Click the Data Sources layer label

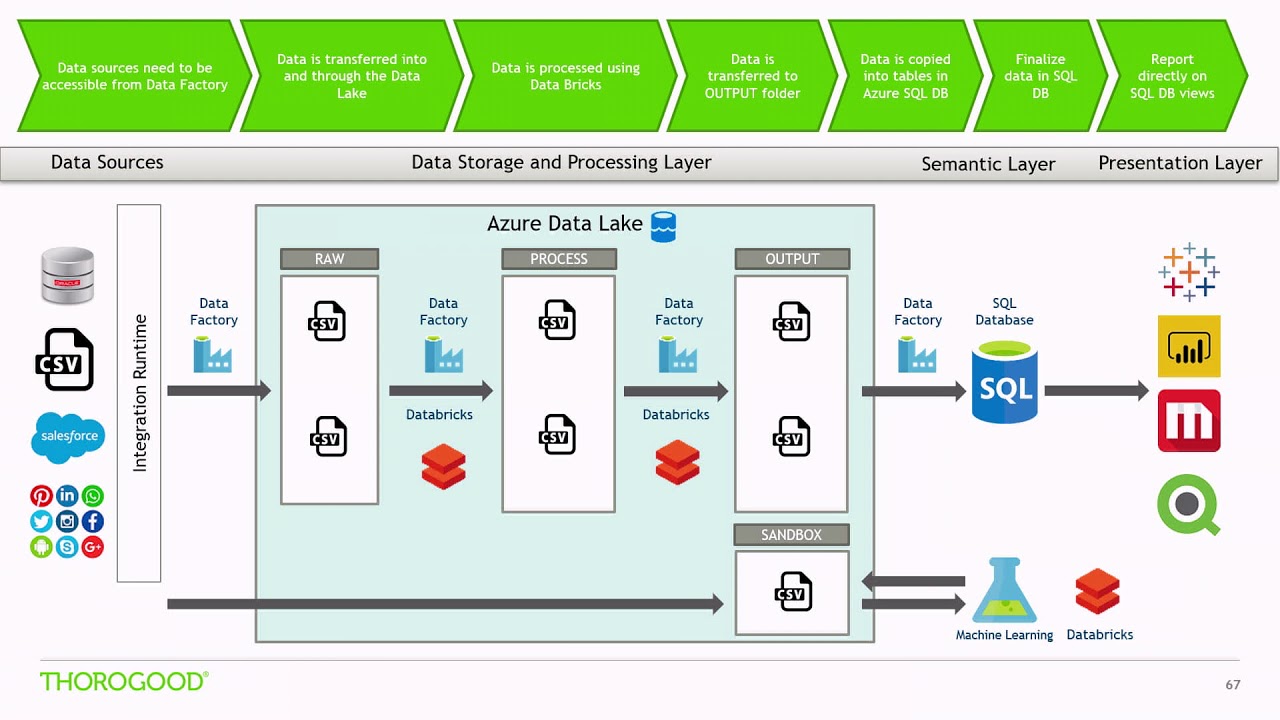[x=107, y=162]
